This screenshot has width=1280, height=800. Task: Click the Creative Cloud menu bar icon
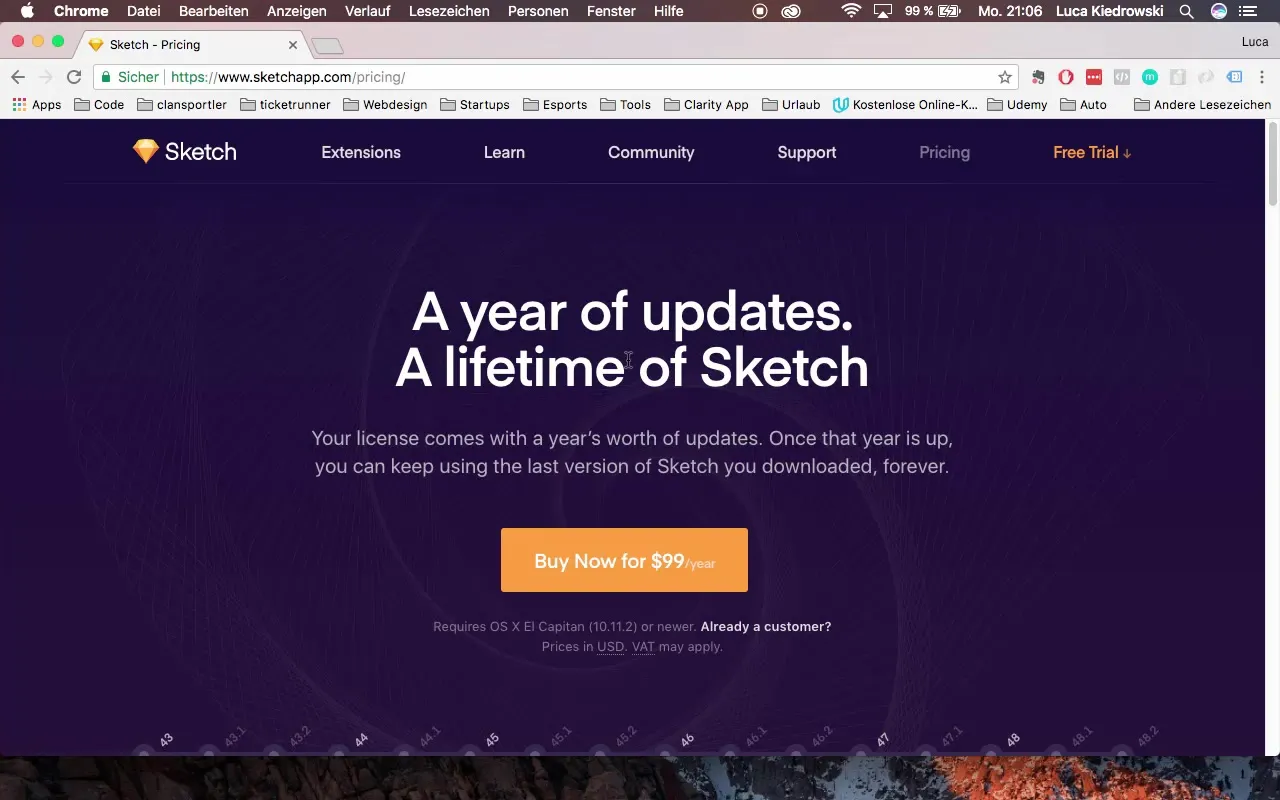point(791,11)
